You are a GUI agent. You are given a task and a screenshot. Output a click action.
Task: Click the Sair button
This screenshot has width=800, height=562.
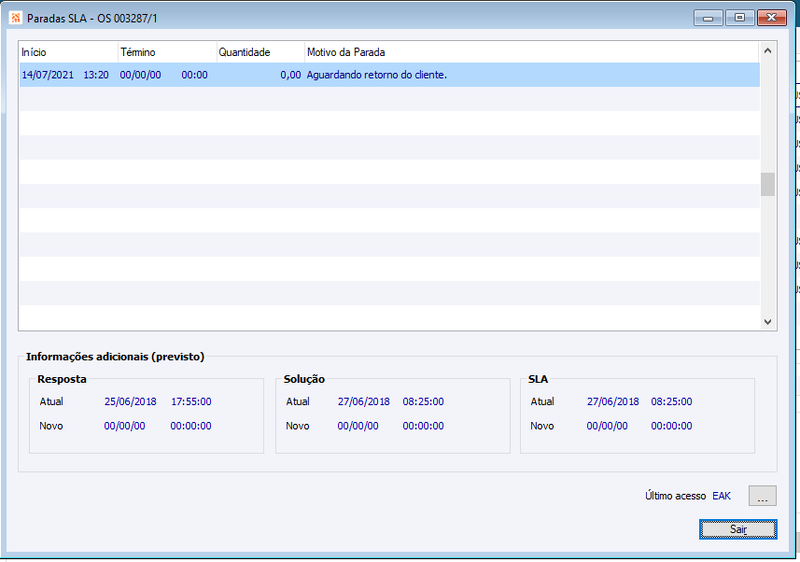pos(738,529)
